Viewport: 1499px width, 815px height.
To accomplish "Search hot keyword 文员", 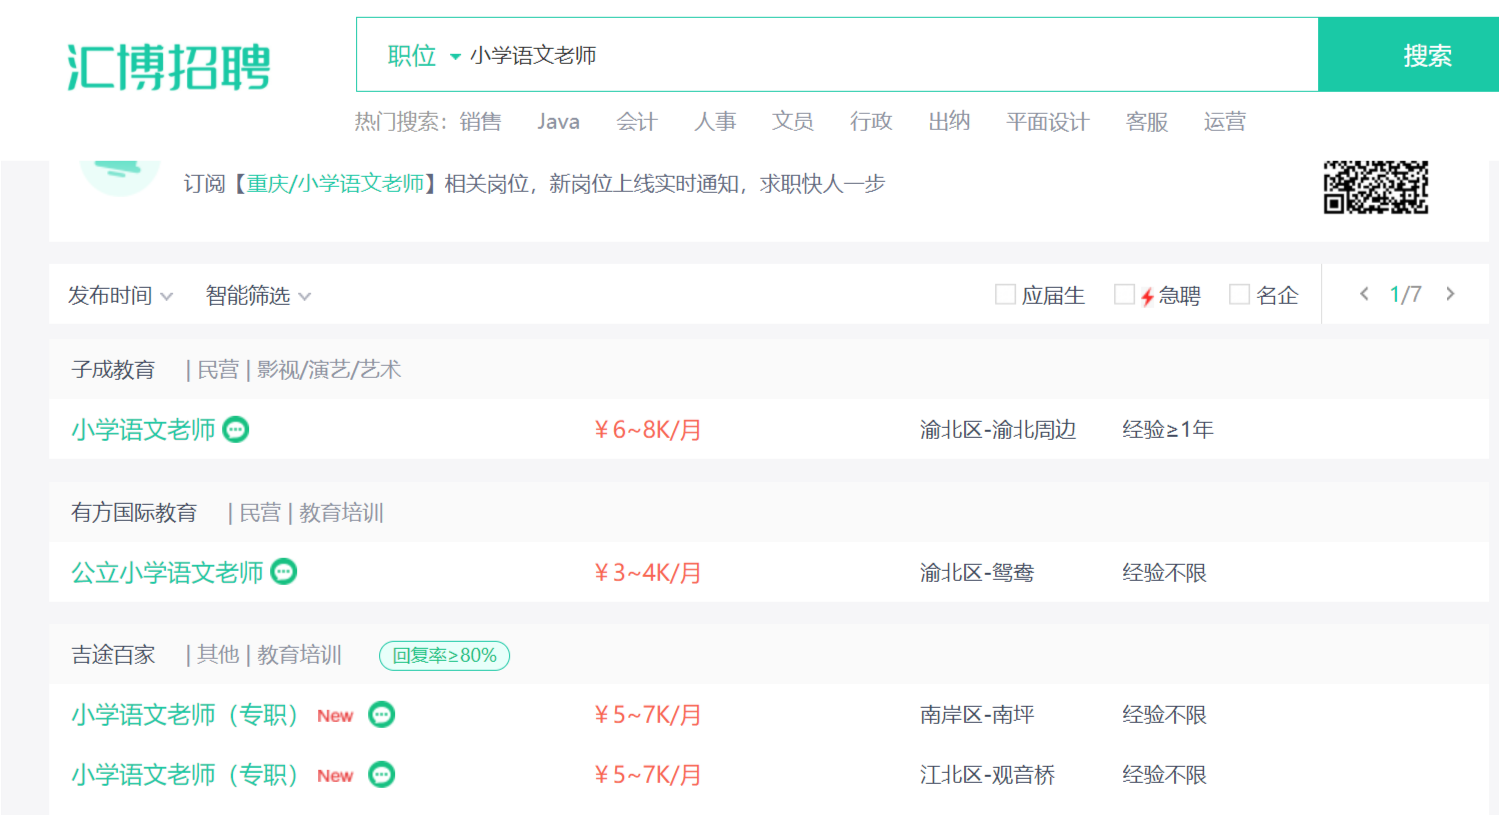I will tap(793, 122).
